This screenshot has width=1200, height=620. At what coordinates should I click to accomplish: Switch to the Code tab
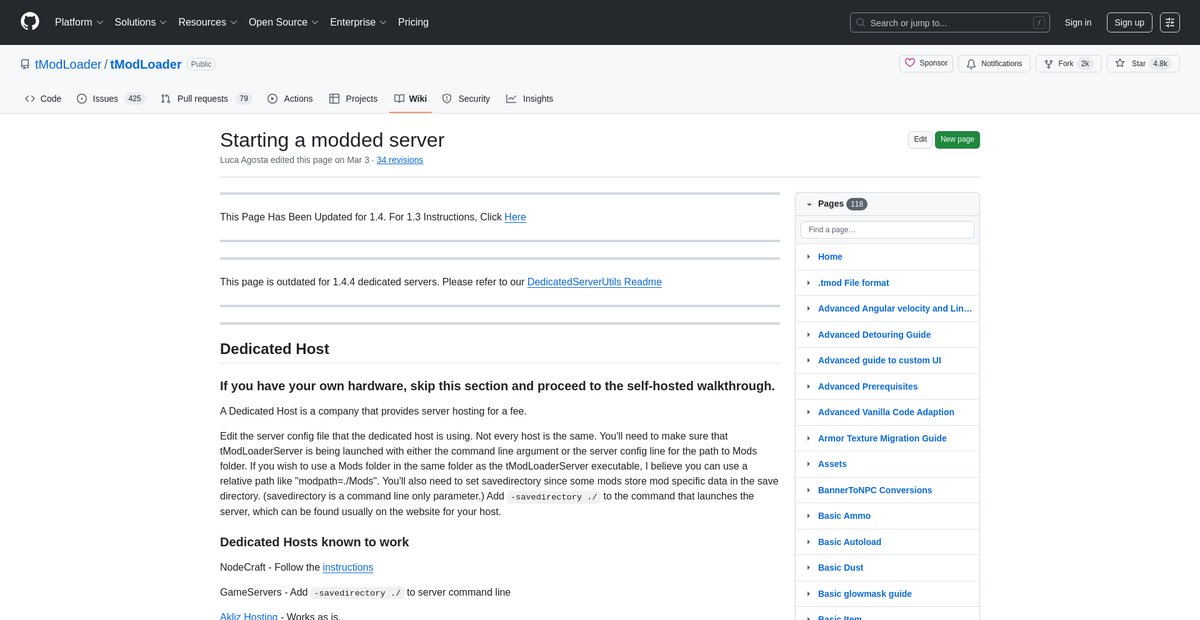click(43, 99)
